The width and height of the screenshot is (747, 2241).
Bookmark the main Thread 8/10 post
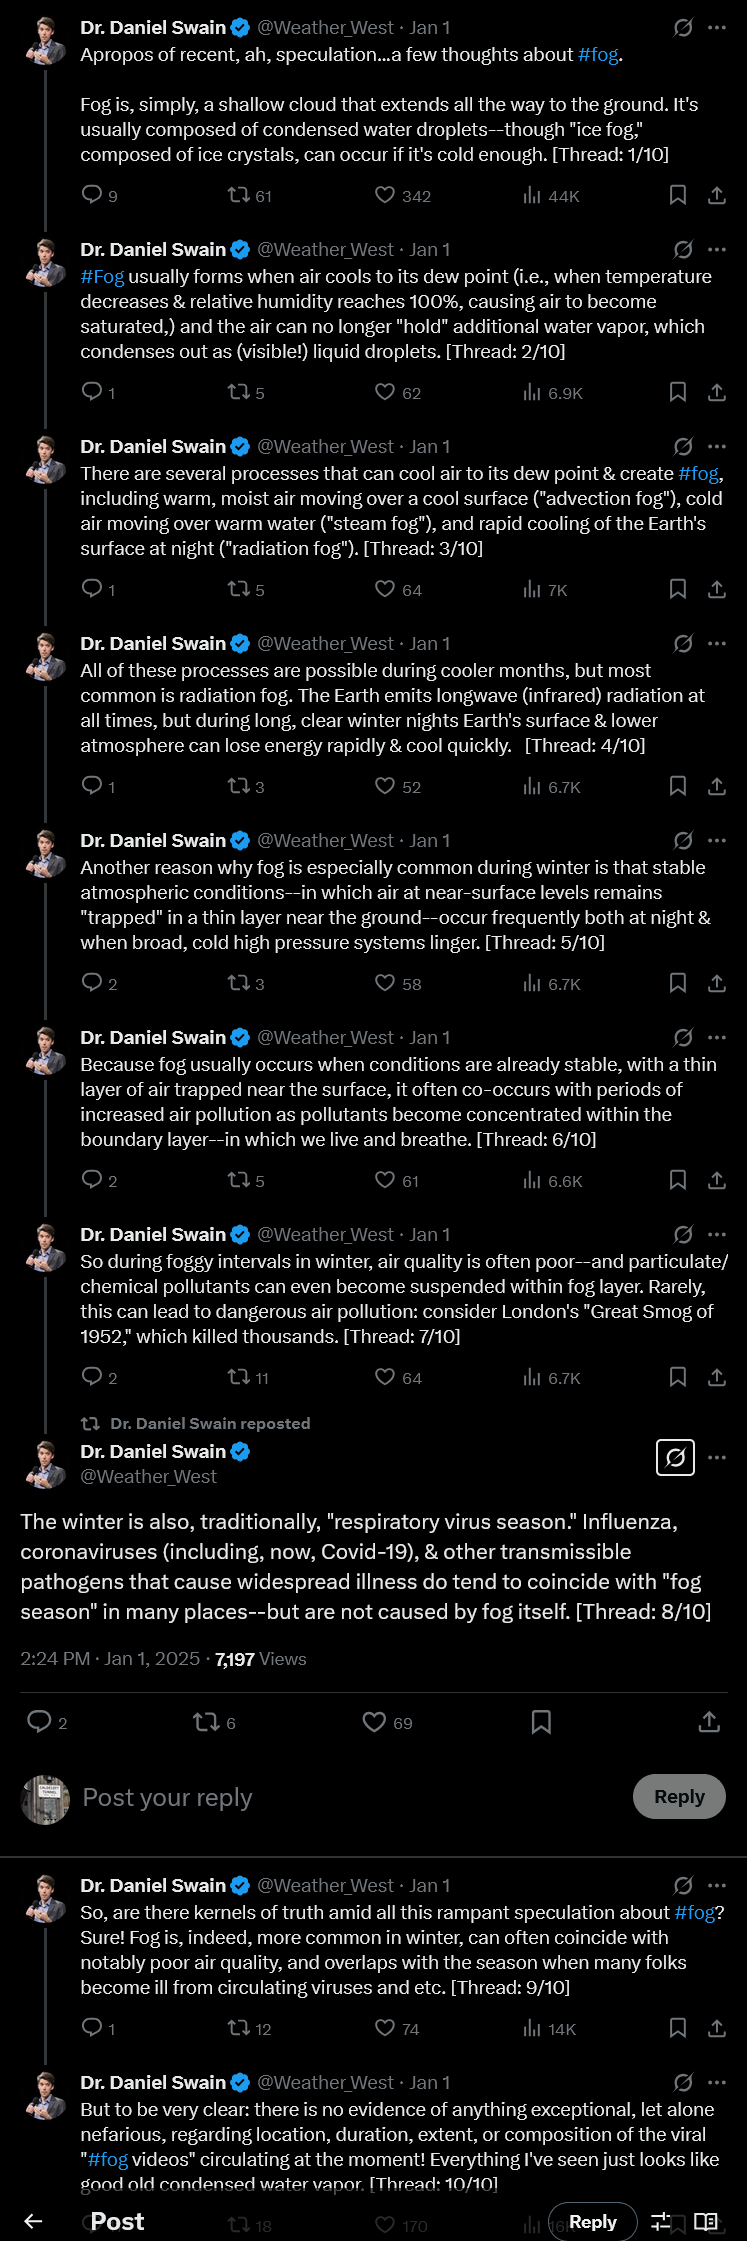click(x=541, y=1721)
